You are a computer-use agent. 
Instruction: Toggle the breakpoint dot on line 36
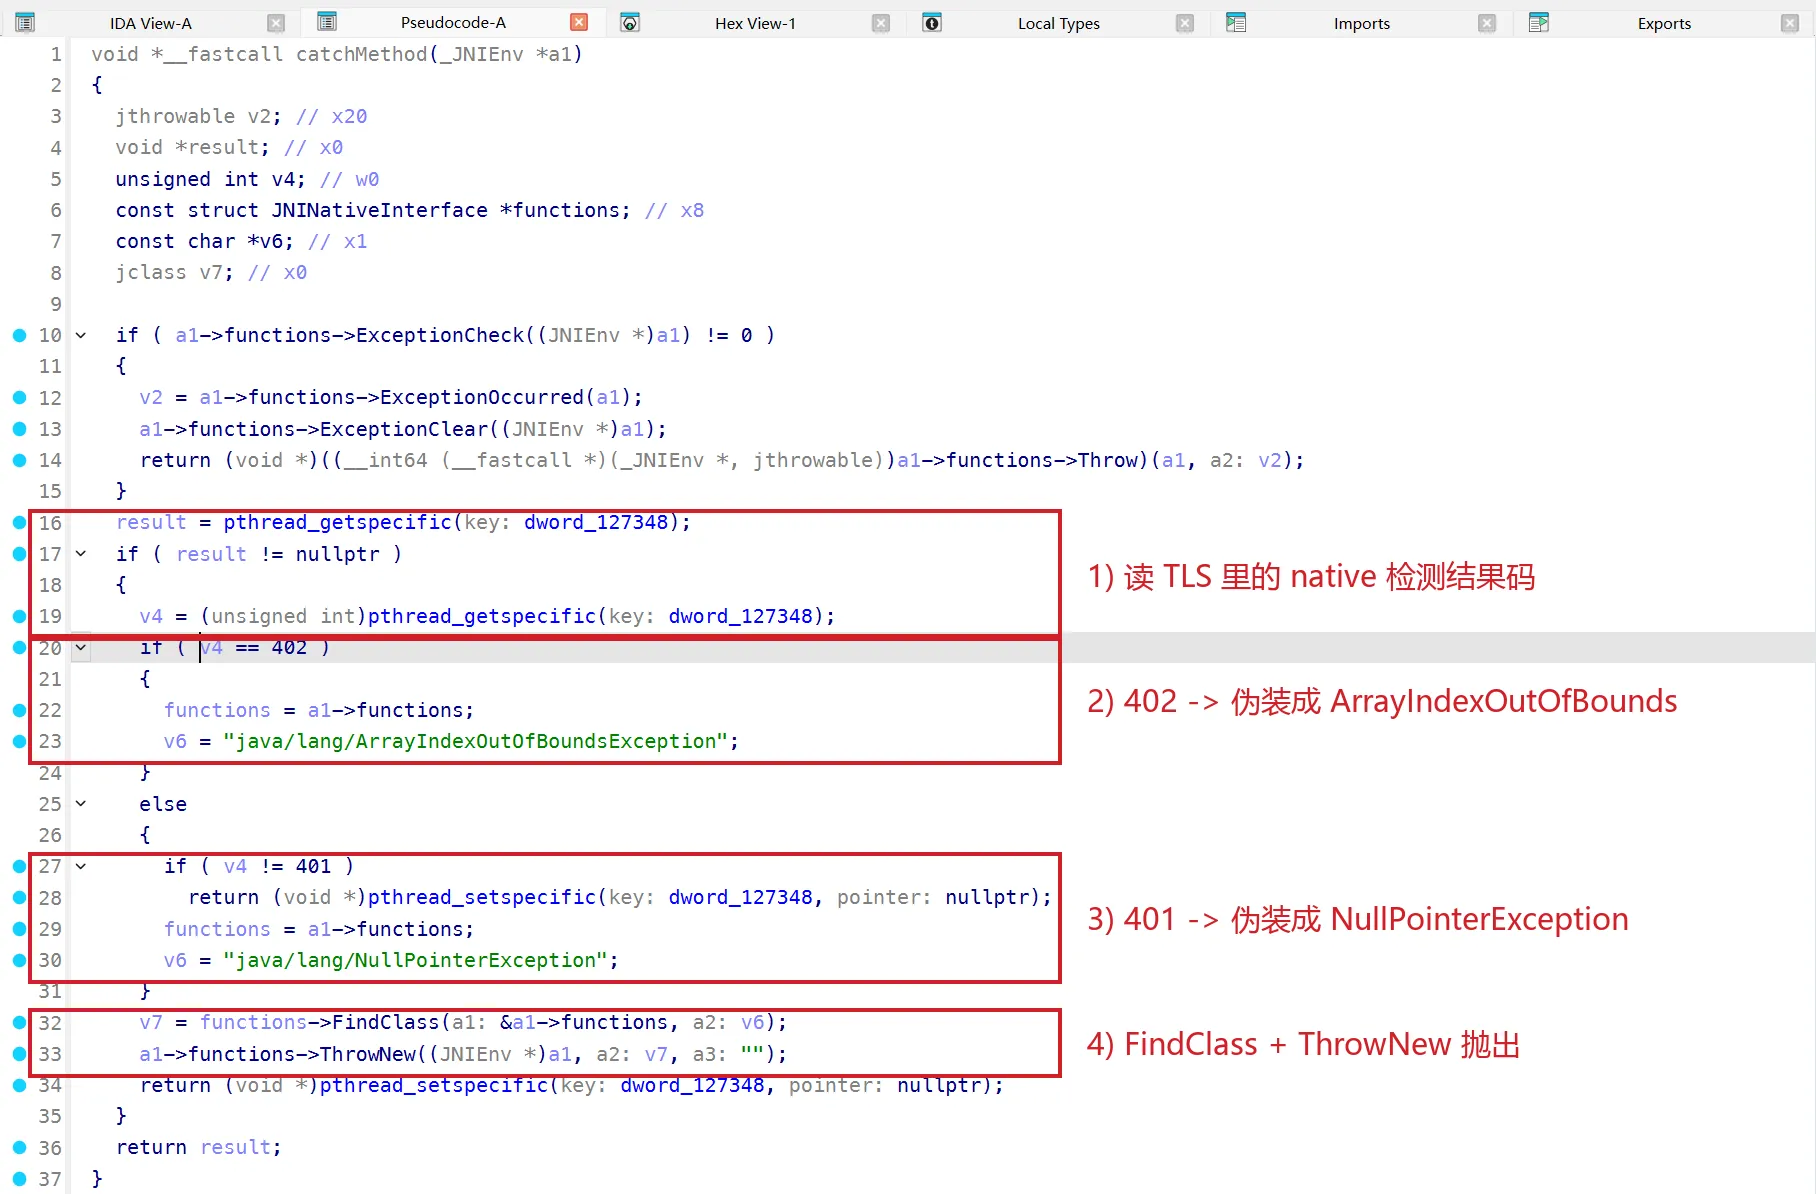coord(19,1147)
